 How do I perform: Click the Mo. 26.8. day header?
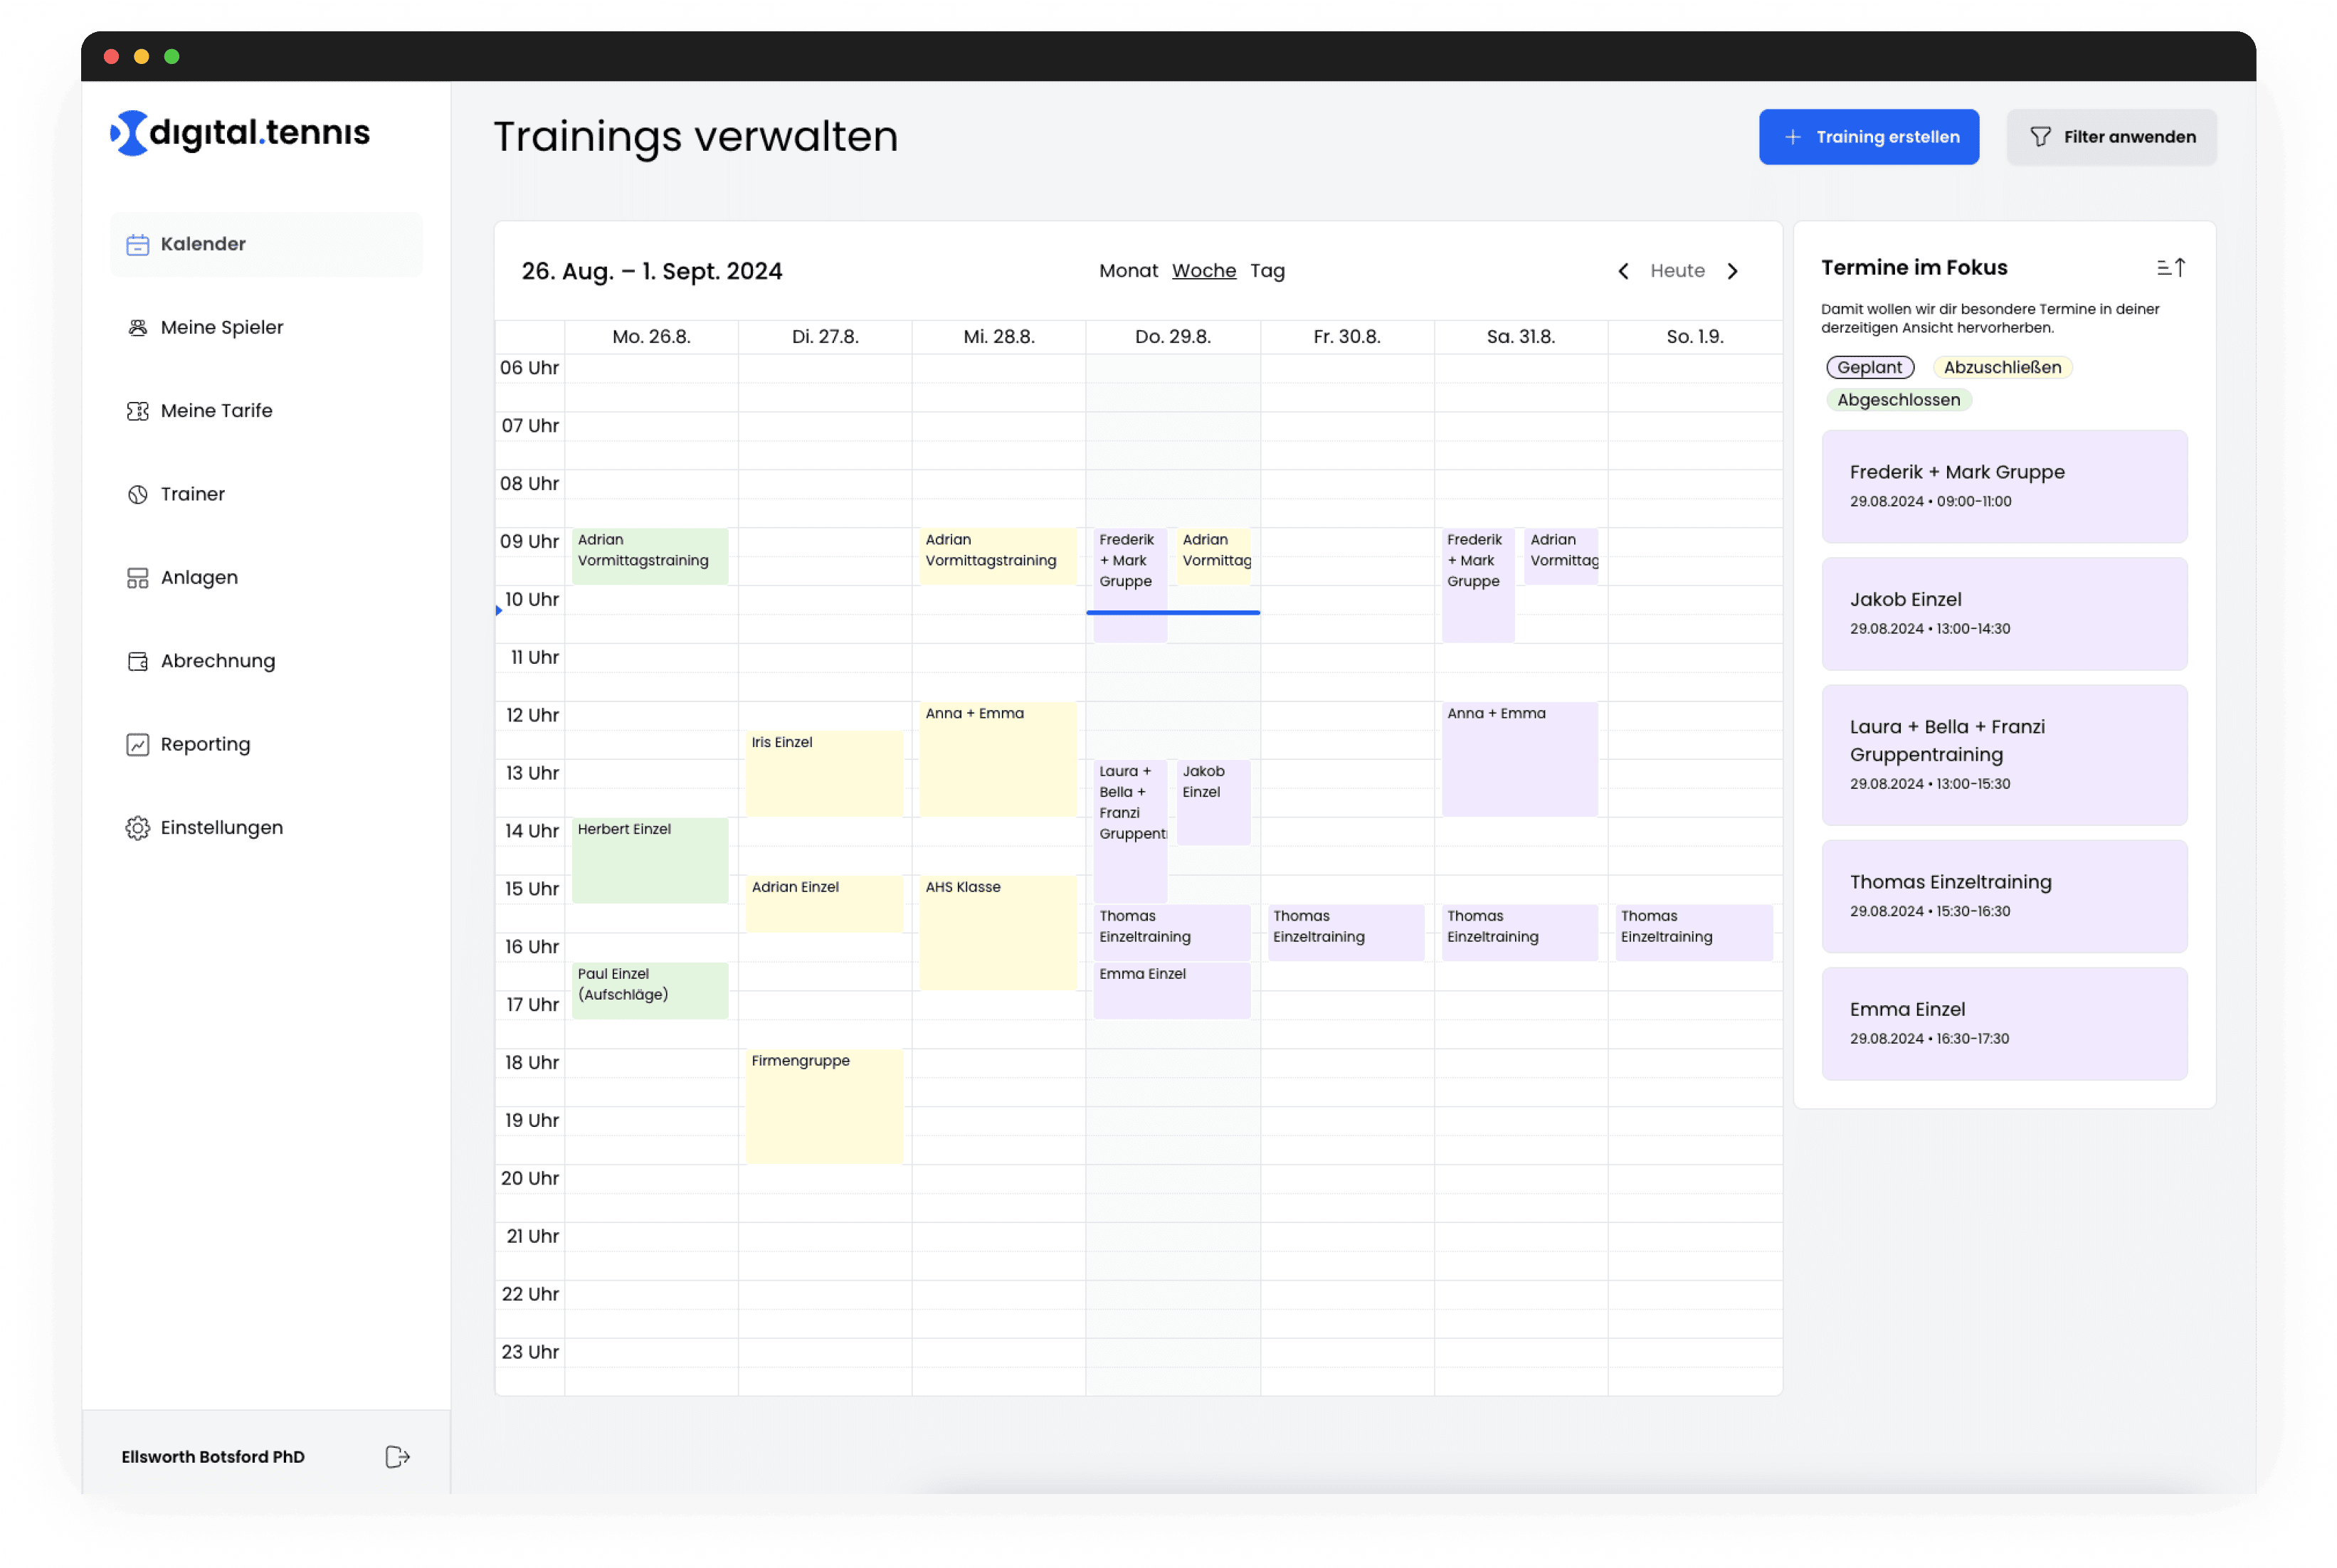point(651,337)
